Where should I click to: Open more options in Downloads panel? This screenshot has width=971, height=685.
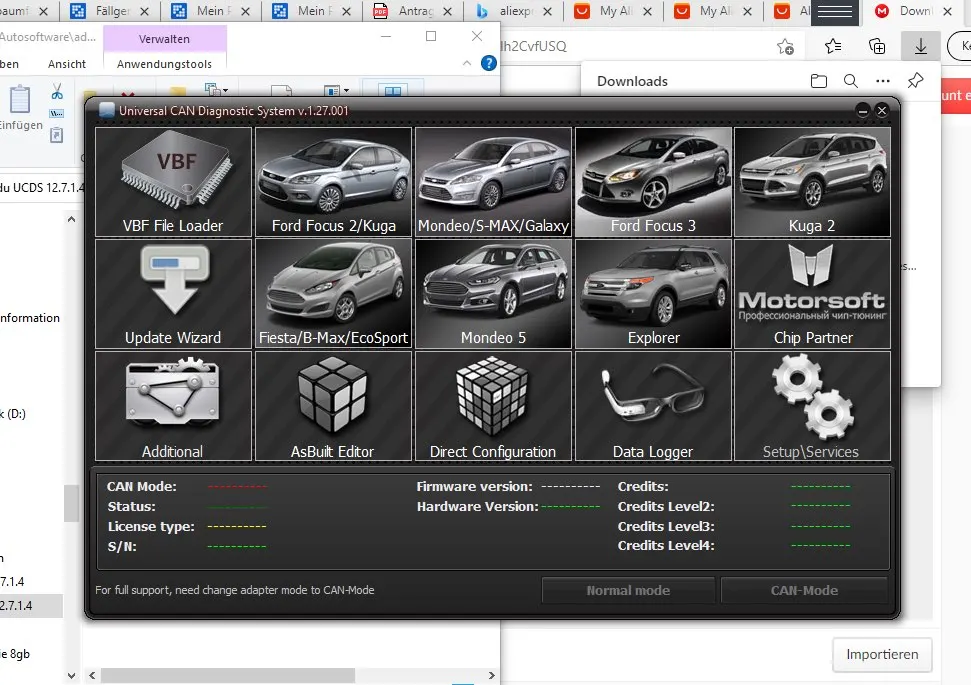coord(883,81)
